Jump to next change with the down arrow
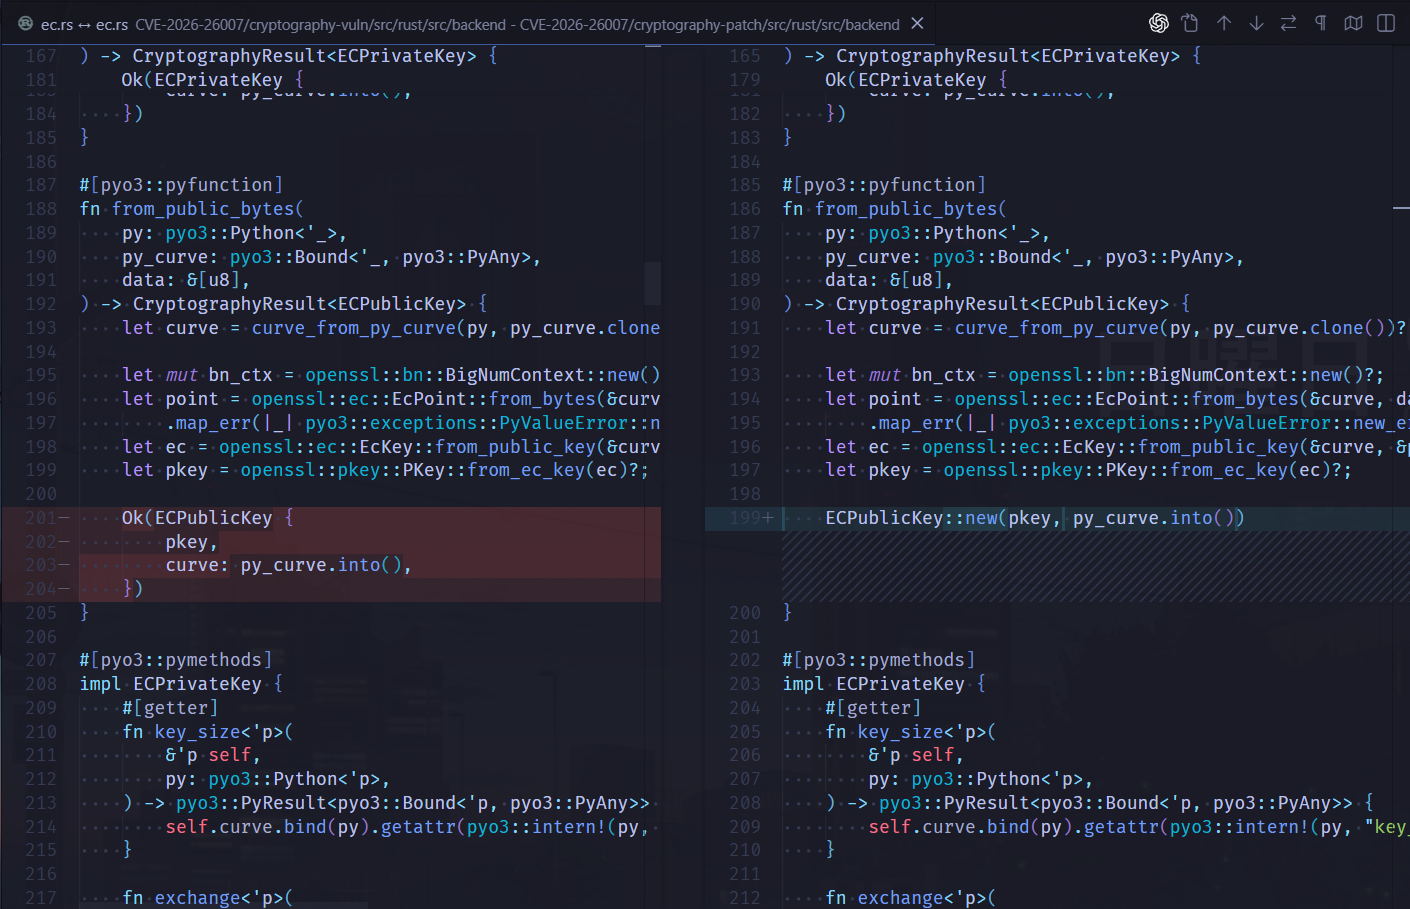Image resolution: width=1410 pixels, height=909 pixels. pyautogui.click(x=1256, y=22)
